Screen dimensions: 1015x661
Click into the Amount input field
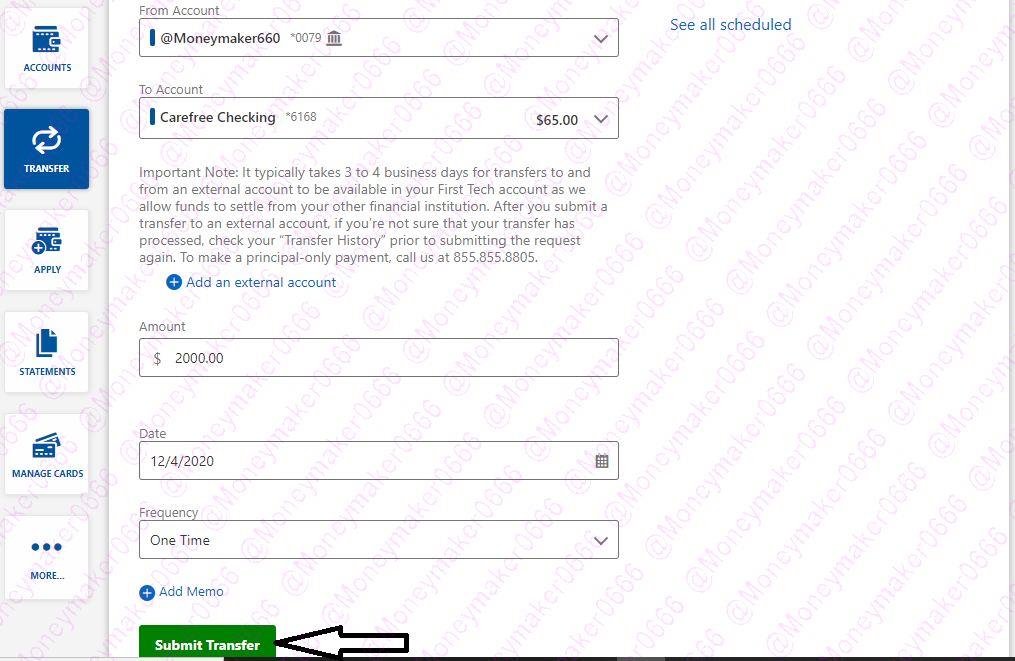378,358
